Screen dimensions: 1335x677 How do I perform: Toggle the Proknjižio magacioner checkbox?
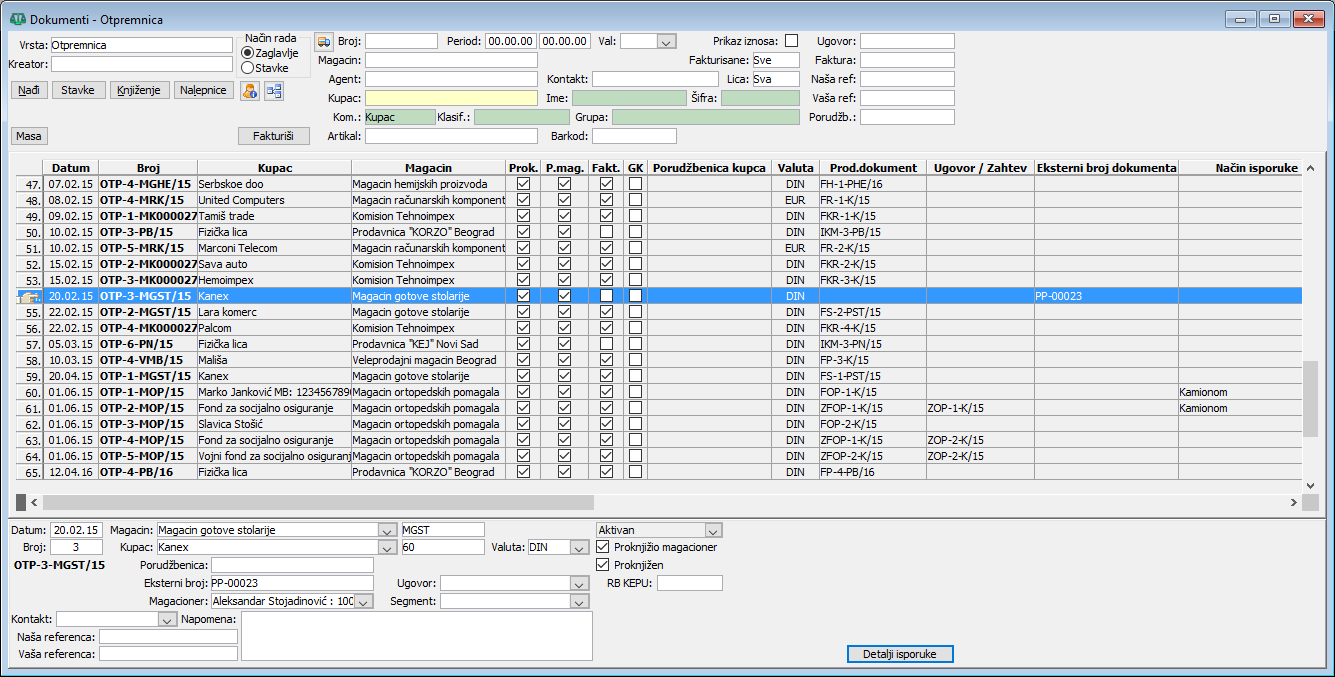click(x=602, y=547)
